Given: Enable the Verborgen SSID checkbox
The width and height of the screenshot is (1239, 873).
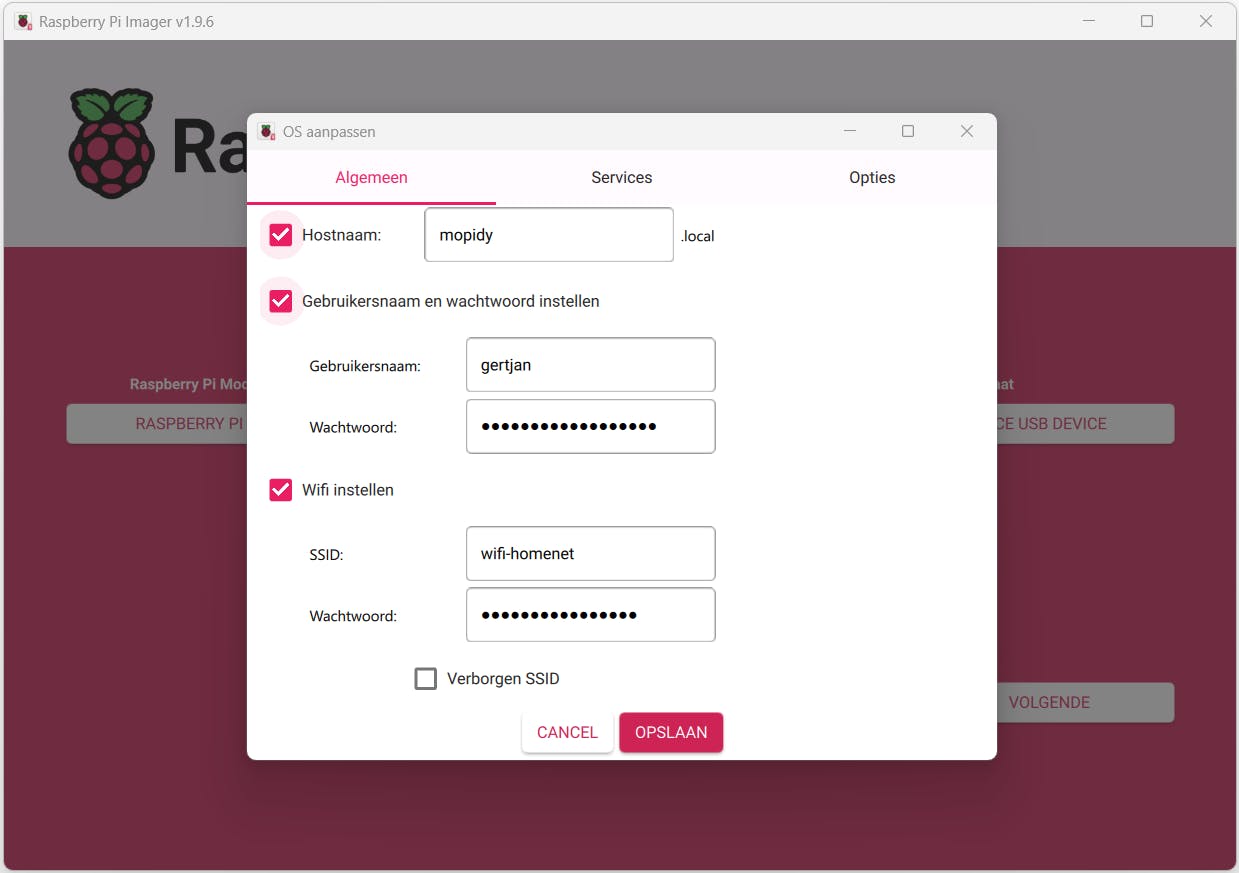Looking at the screenshot, I should (x=426, y=679).
